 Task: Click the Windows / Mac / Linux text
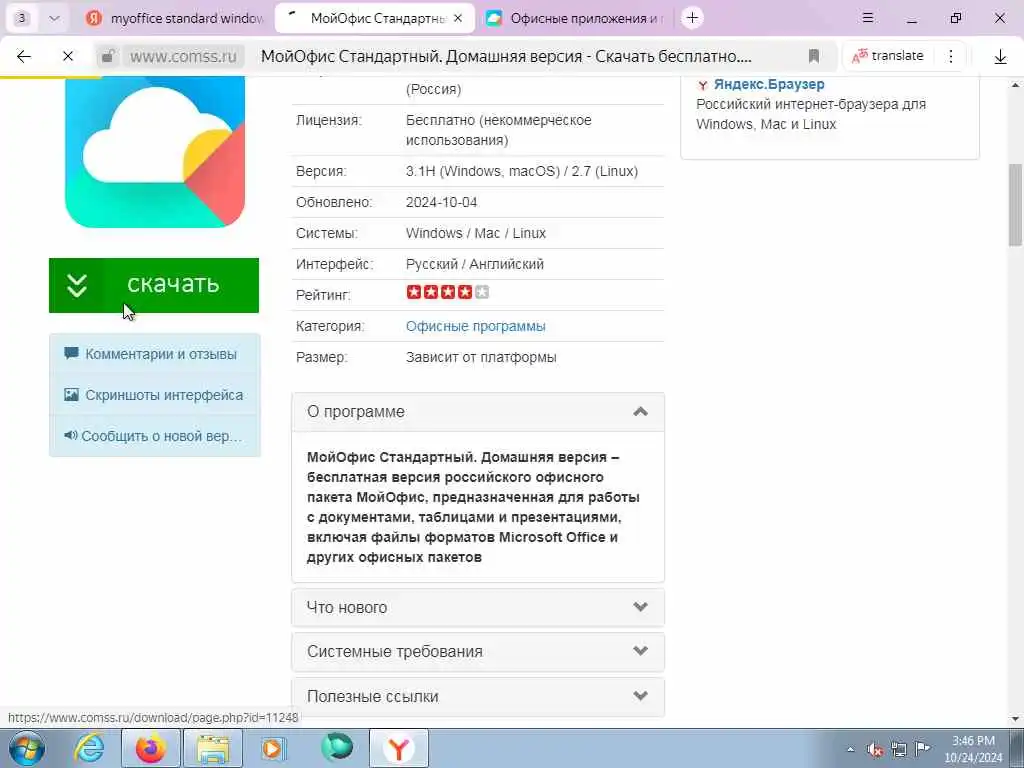pyautogui.click(x=475, y=233)
